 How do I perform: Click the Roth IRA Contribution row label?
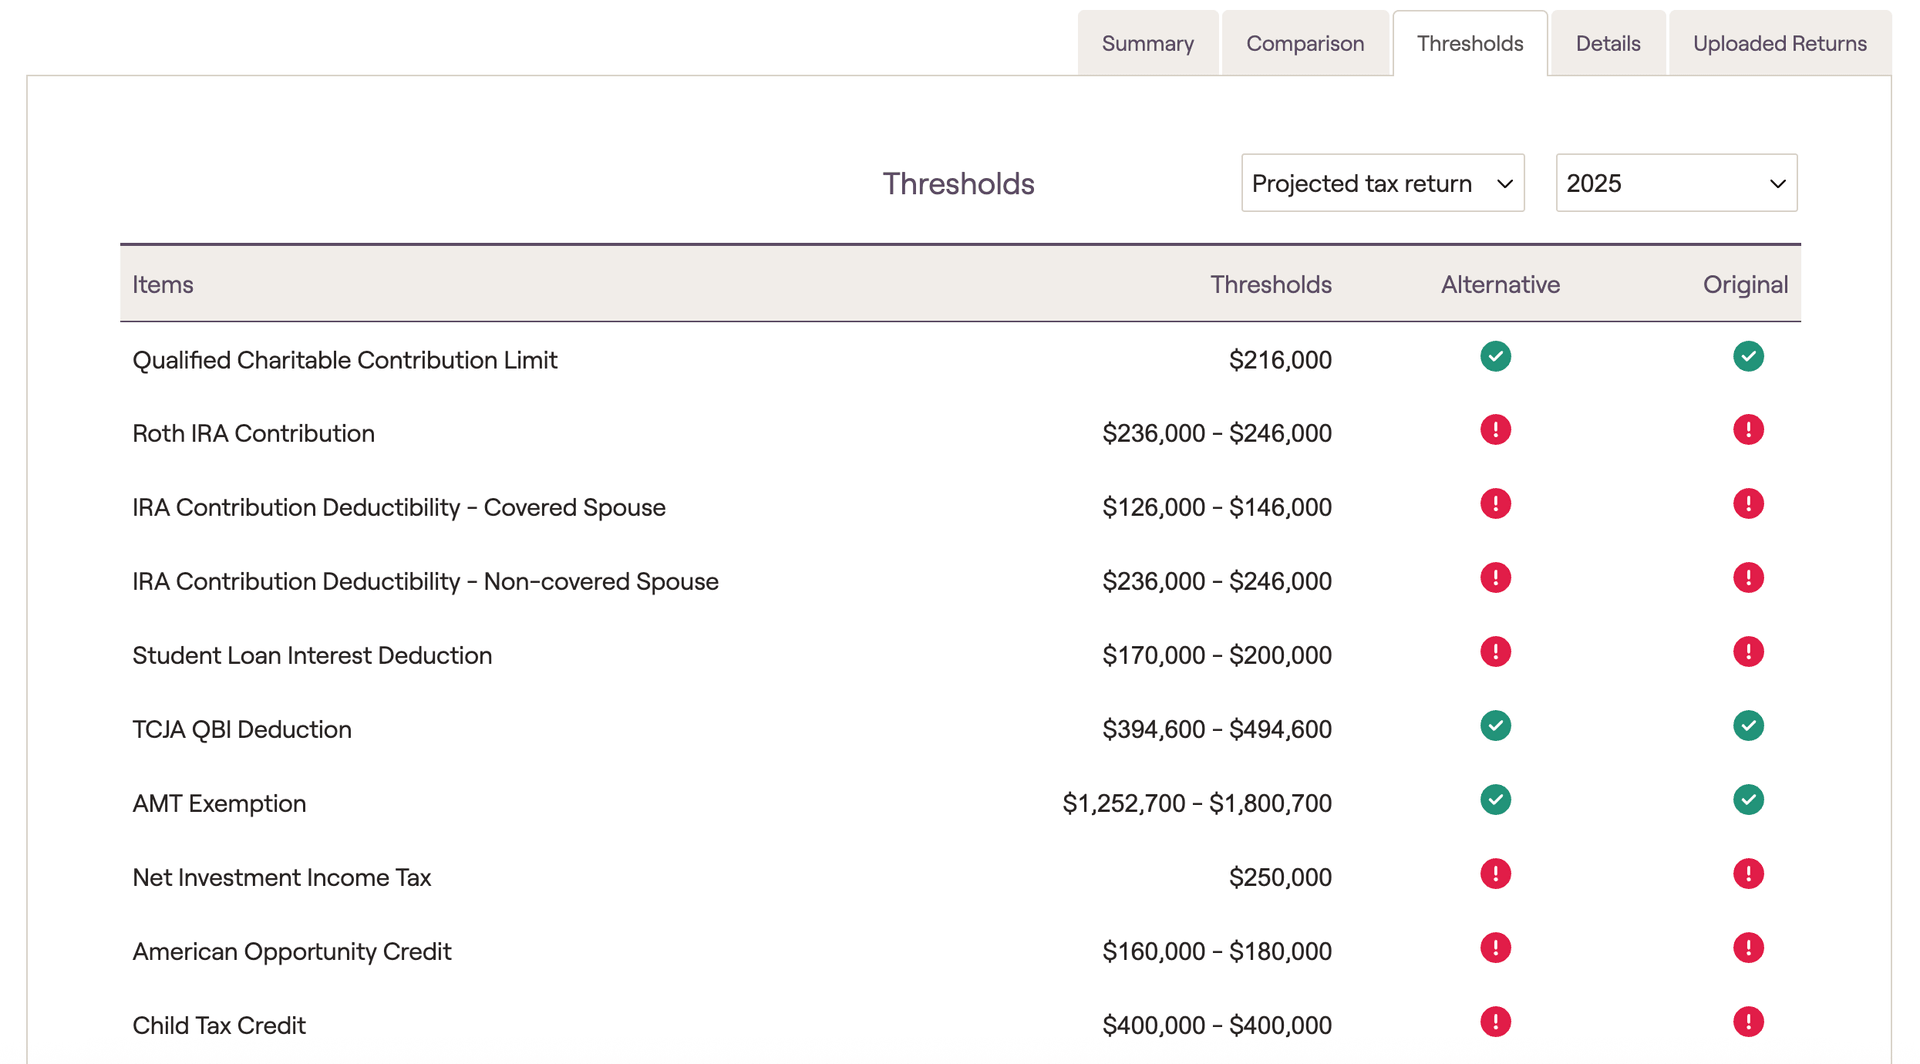tap(254, 434)
